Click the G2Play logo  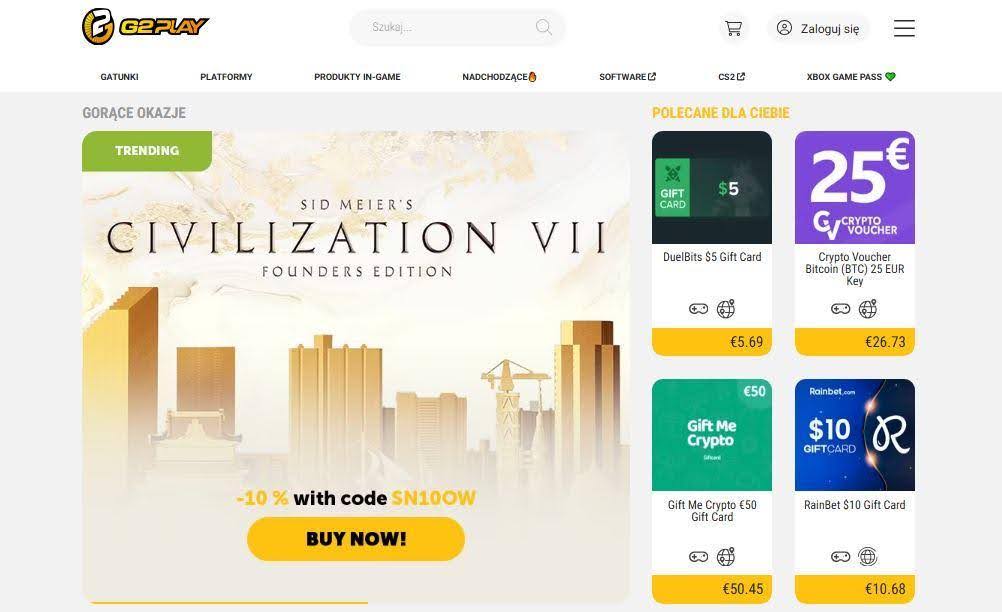click(145, 27)
